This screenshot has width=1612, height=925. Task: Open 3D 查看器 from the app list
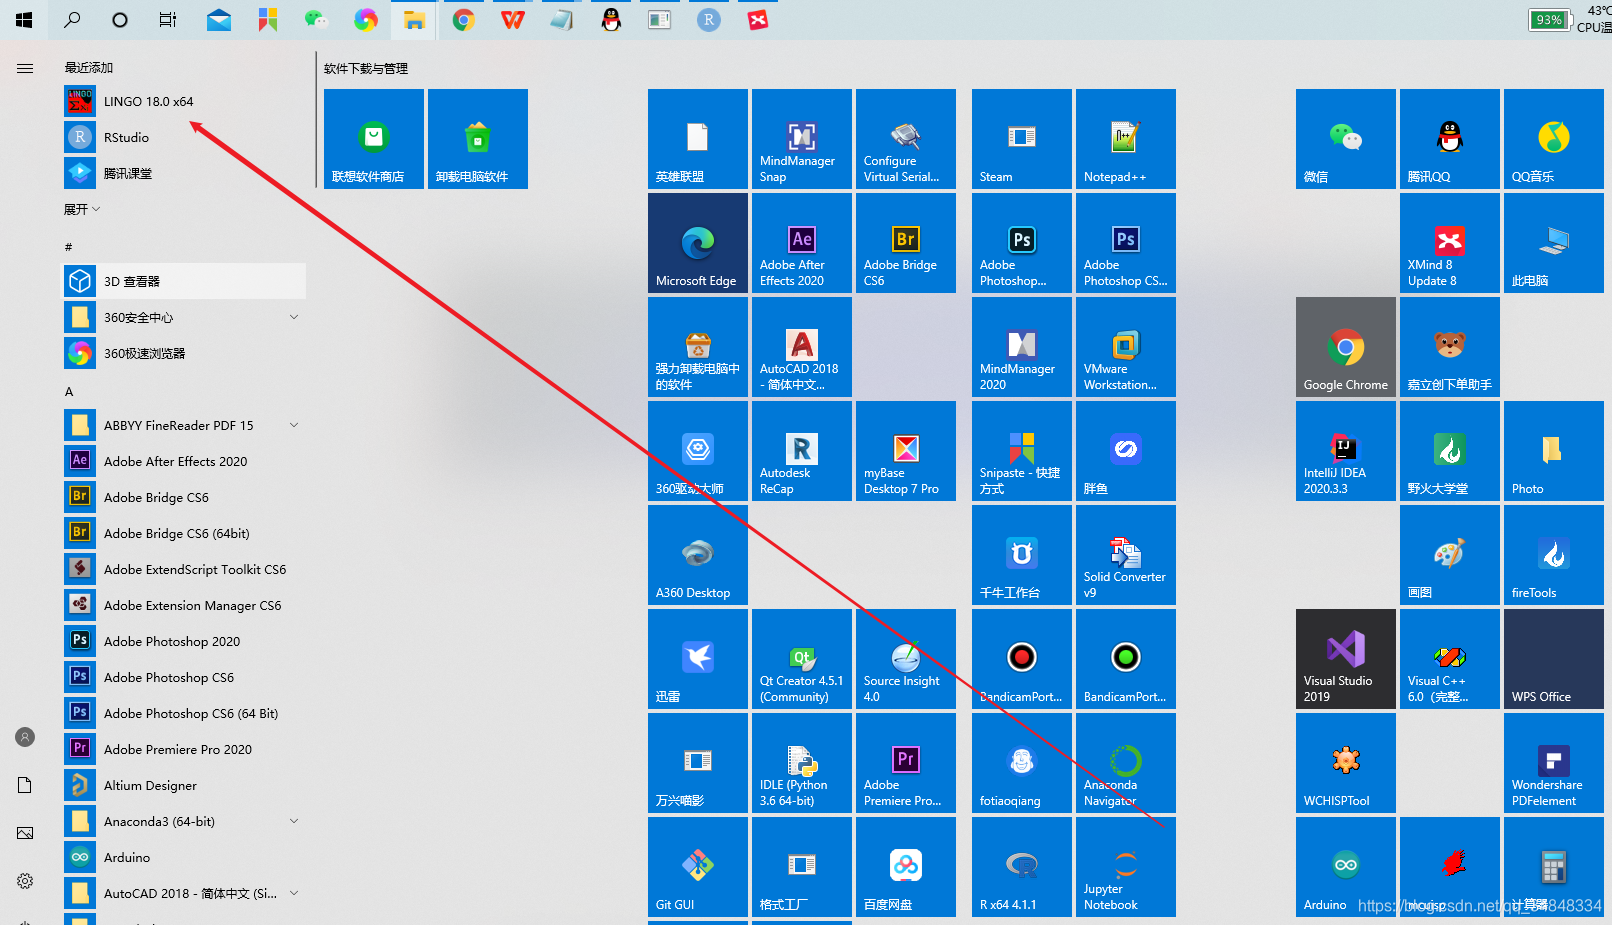(185, 281)
